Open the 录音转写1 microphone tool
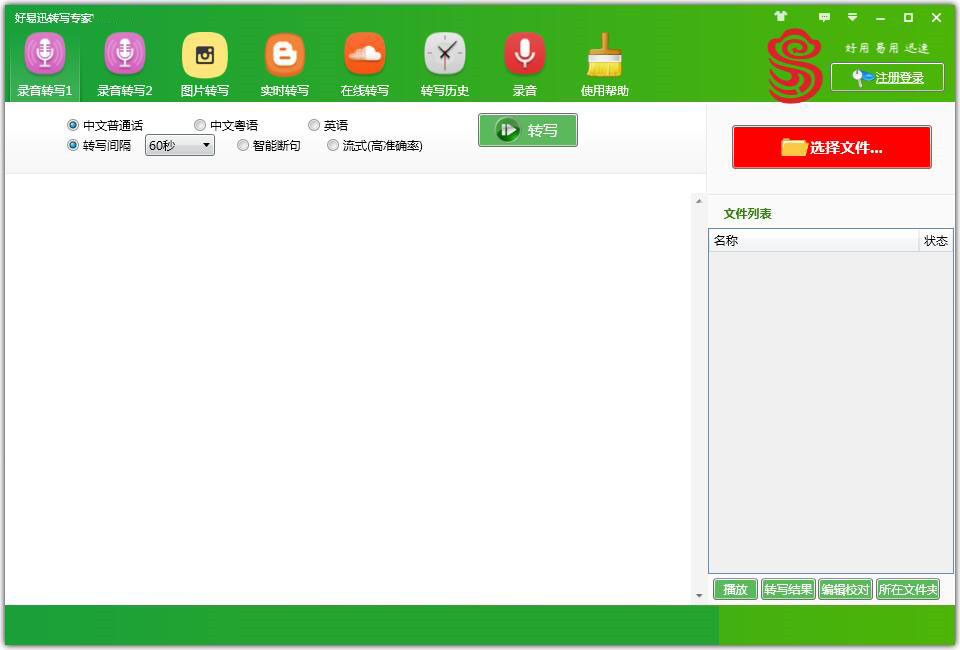Image resolution: width=960 pixels, height=650 pixels. click(45, 64)
